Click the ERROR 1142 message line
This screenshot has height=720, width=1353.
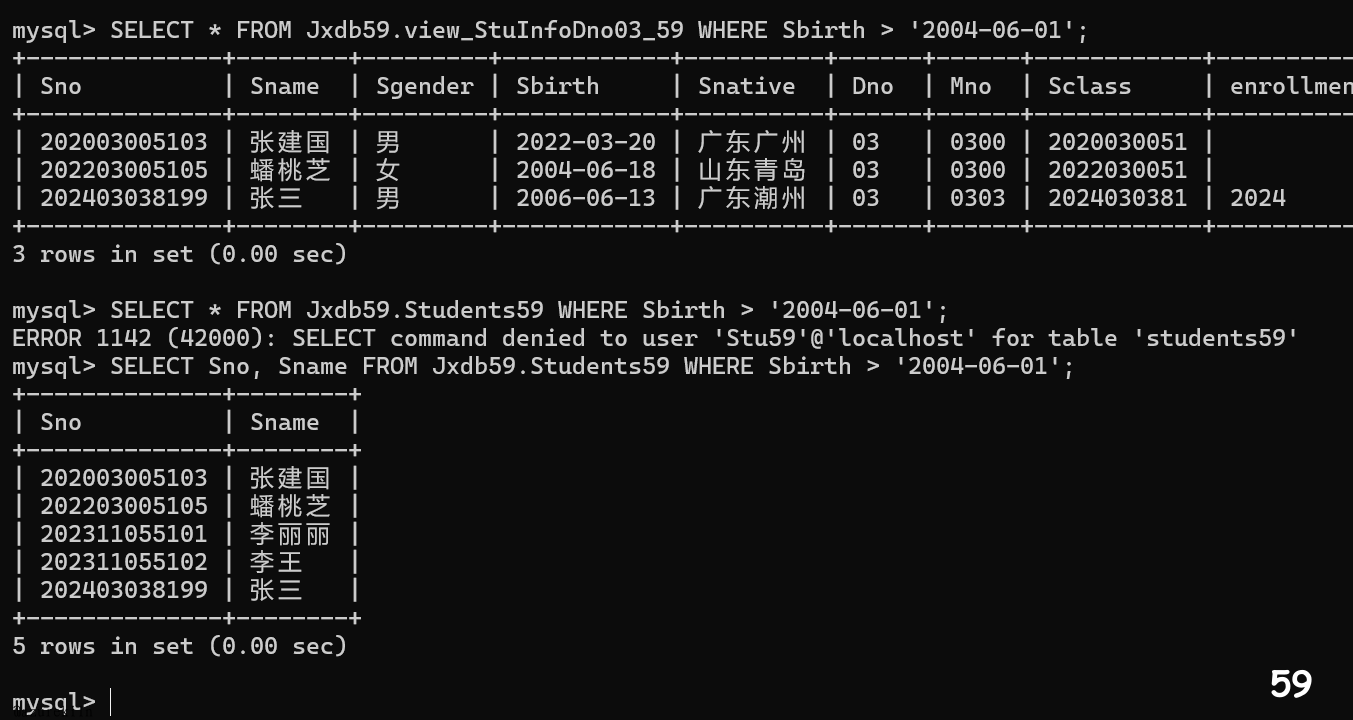pos(655,338)
